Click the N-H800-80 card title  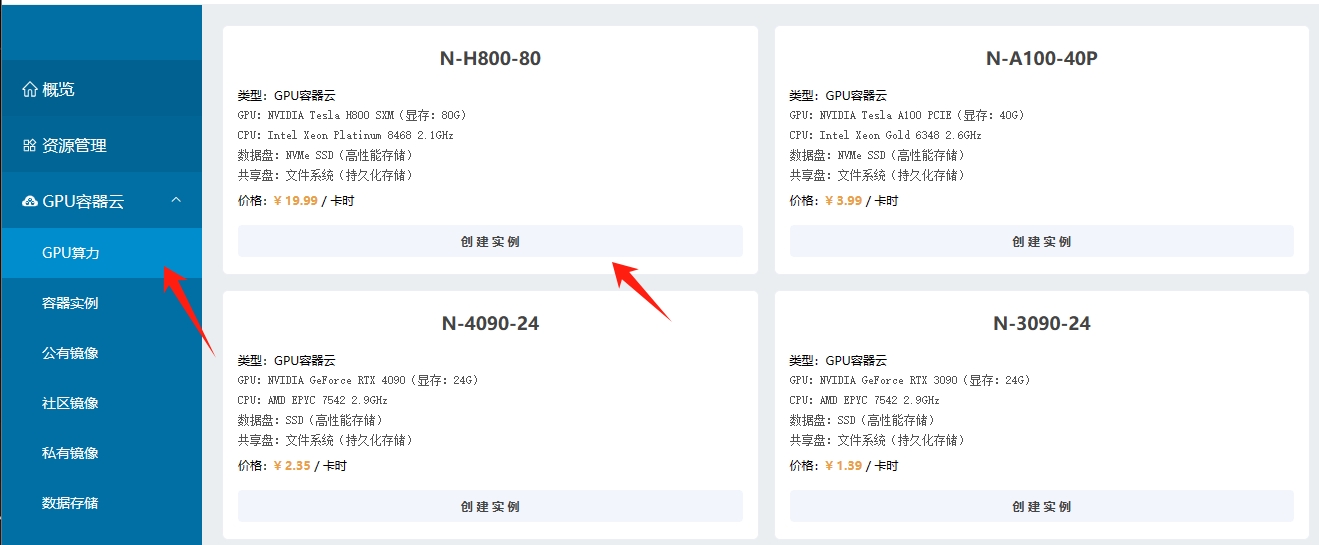coord(490,58)
